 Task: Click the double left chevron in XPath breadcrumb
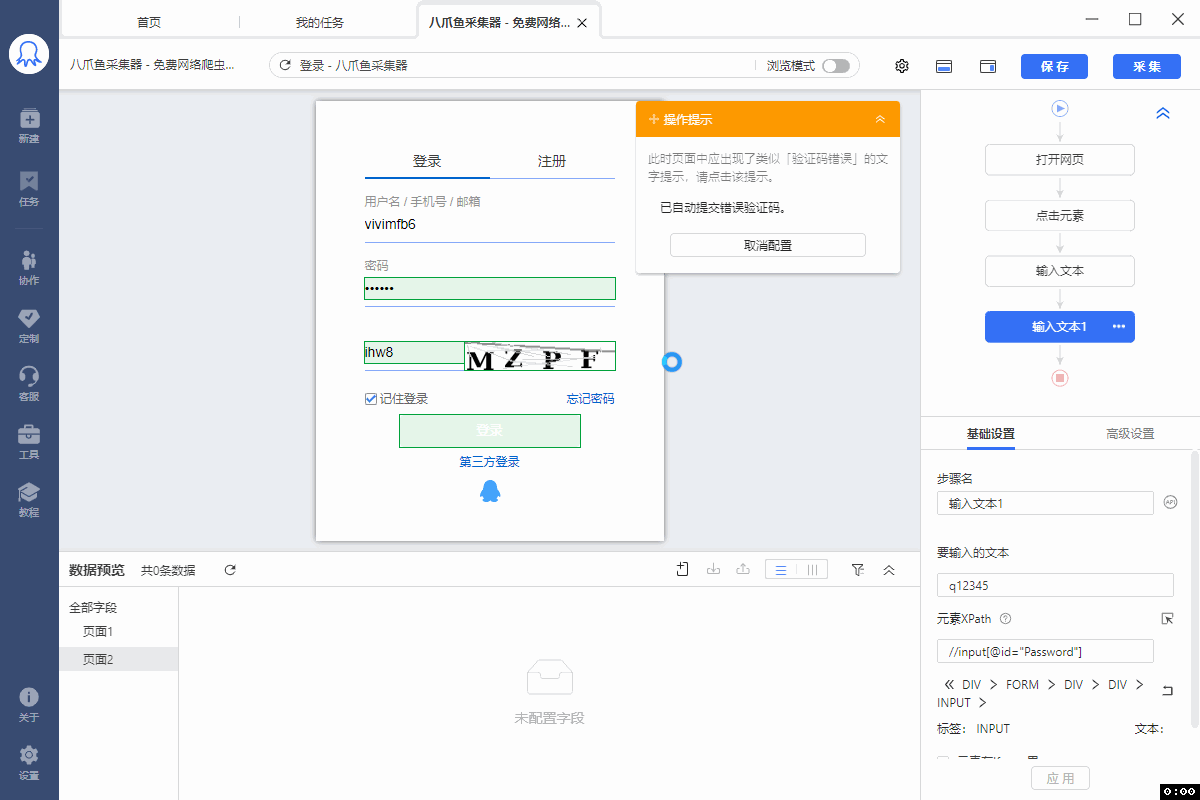[949, 685]
